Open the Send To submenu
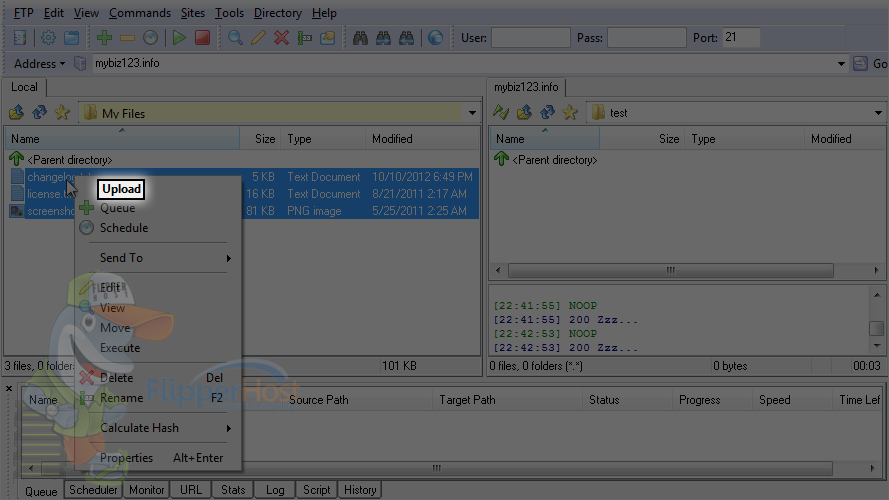Screen dimensions: 889x500 click(x=121, y=258)
